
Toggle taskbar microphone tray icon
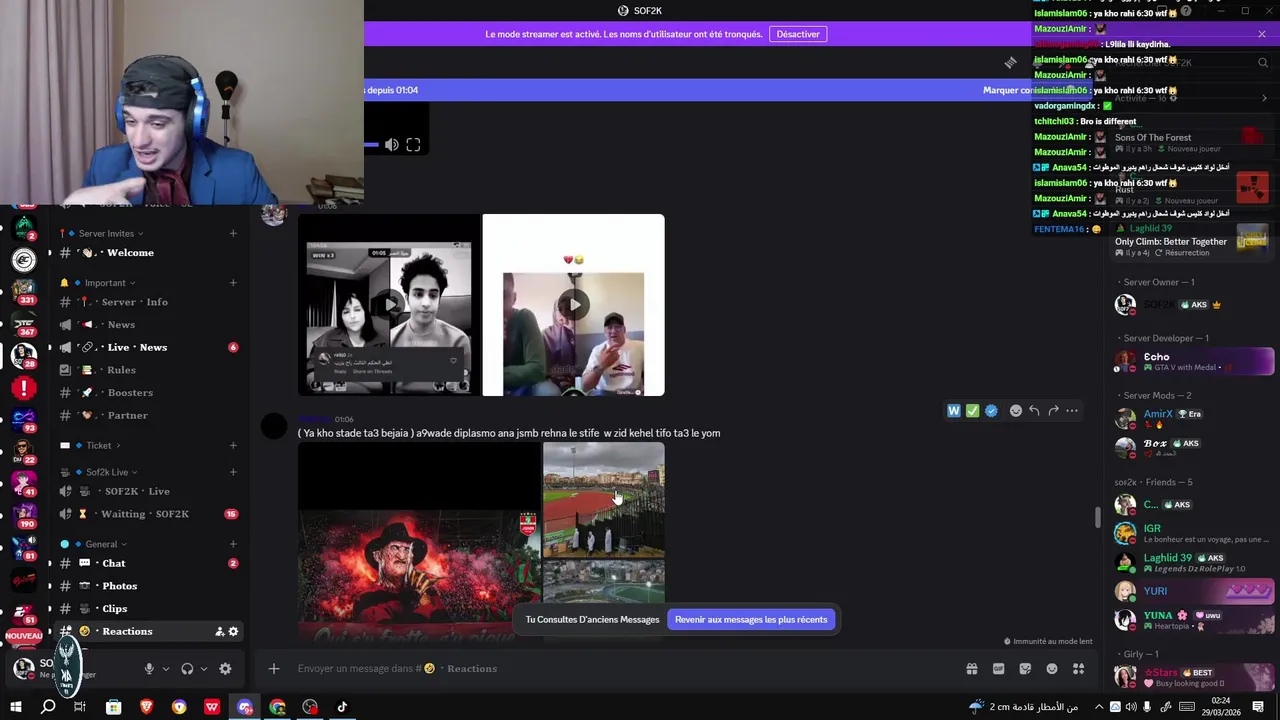(x=1148, y=707)
